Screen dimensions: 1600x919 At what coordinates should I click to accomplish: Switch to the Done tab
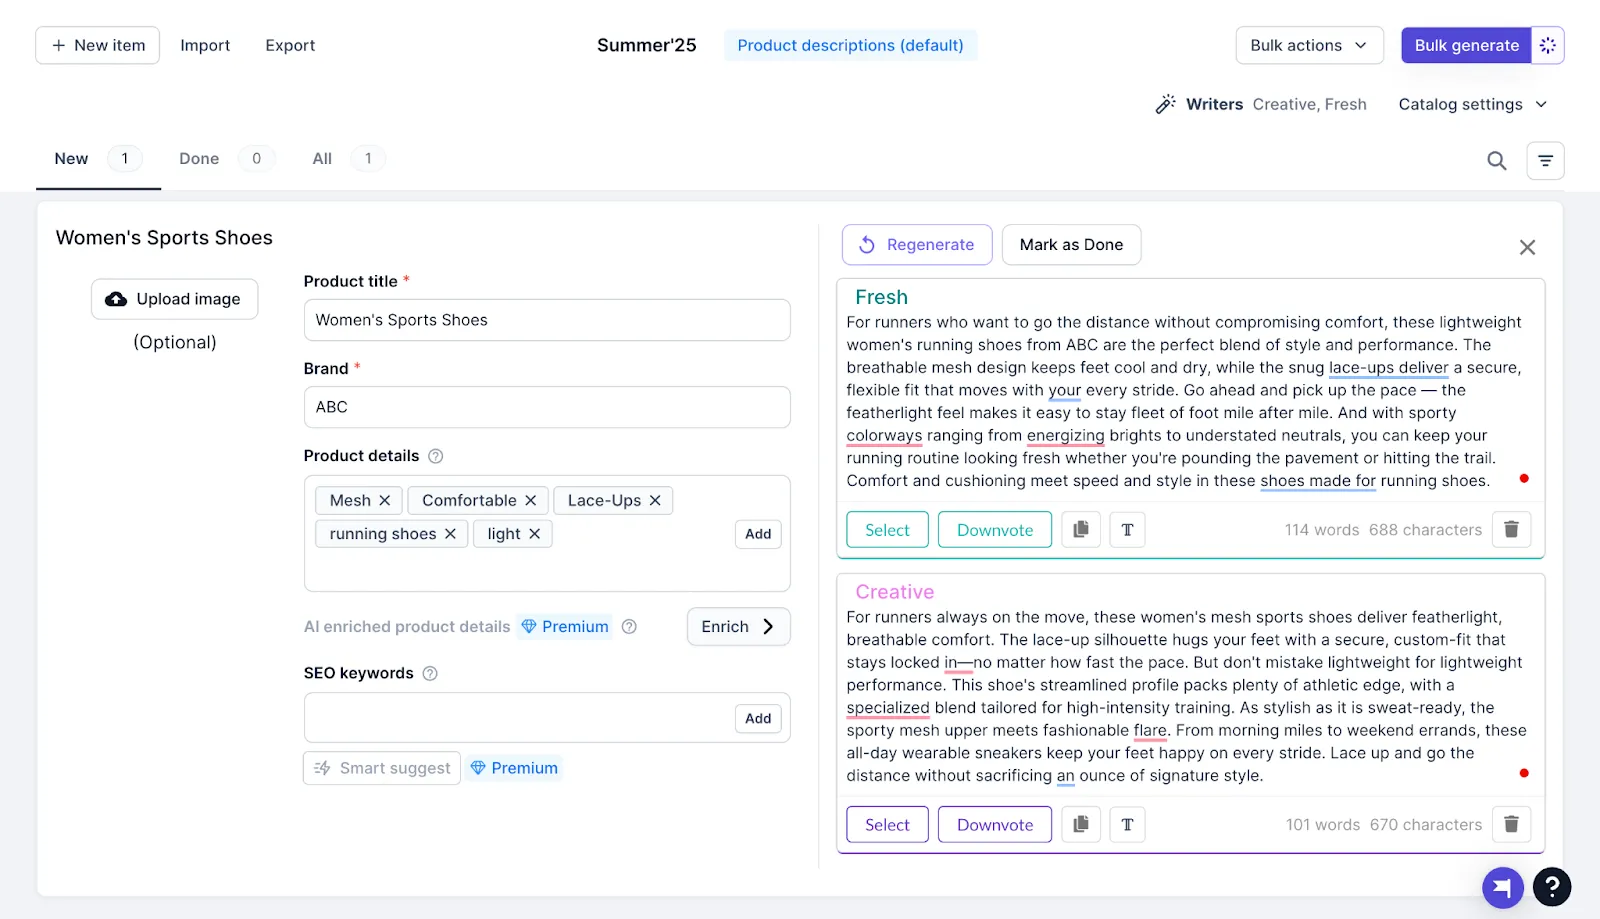point(226,159)
